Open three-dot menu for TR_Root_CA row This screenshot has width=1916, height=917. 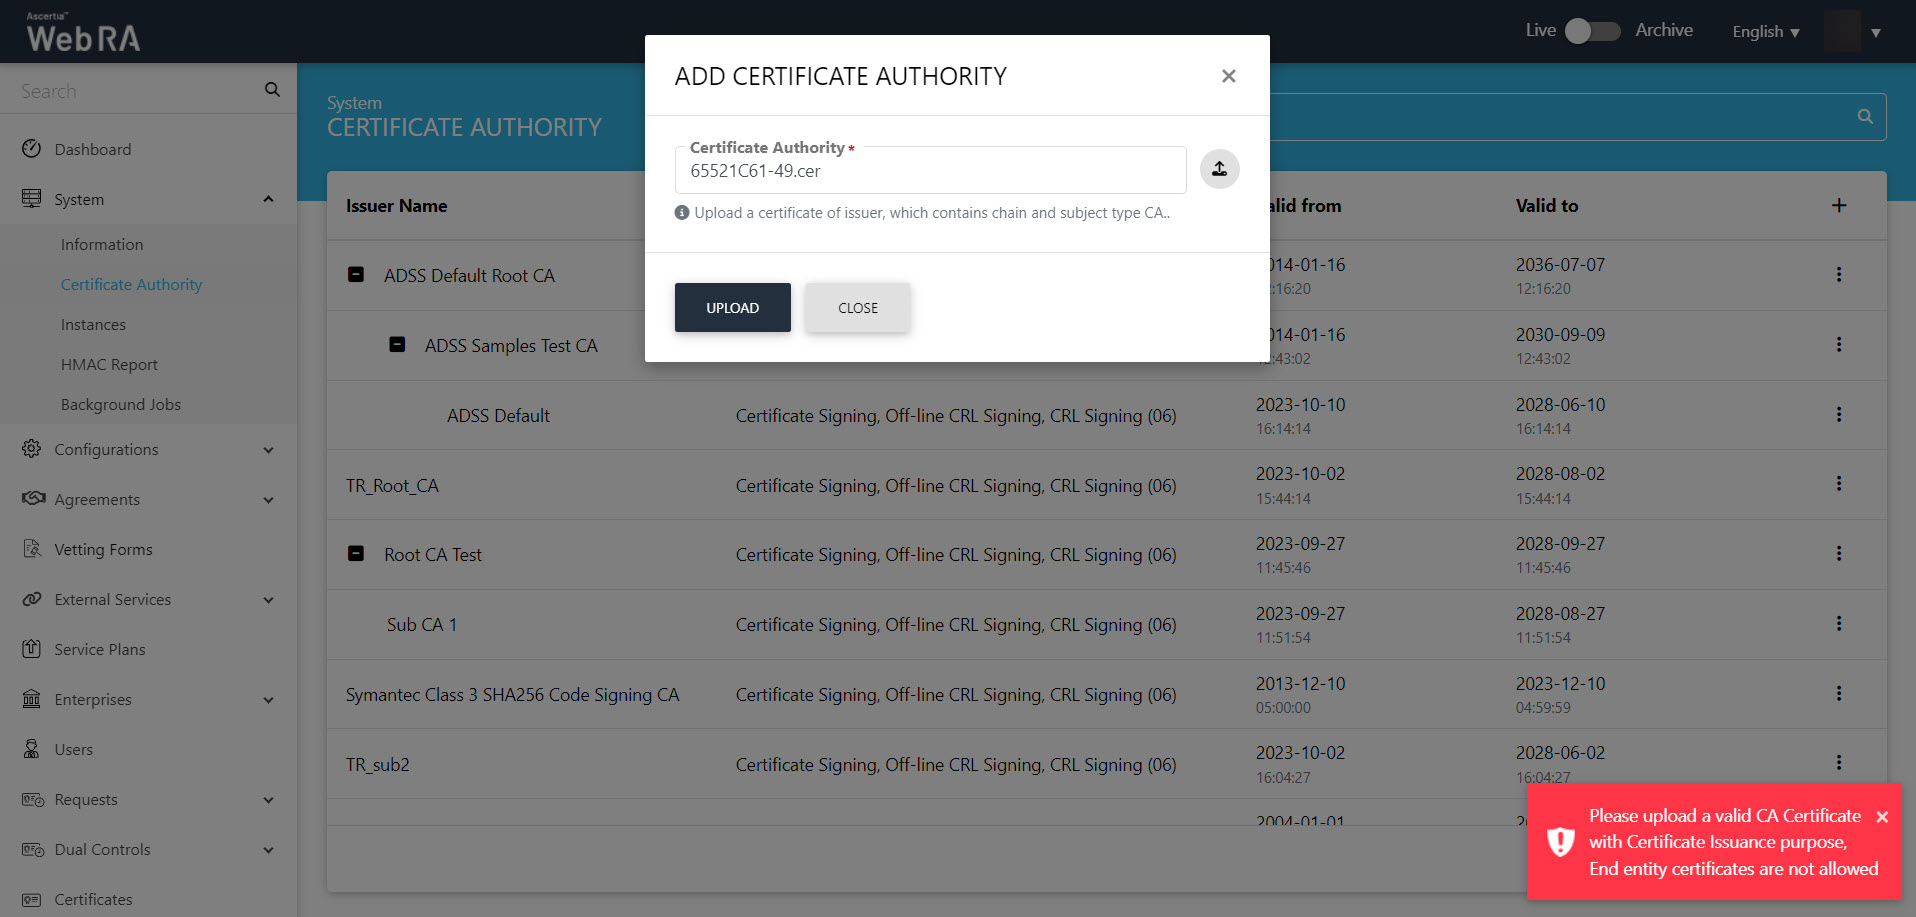(x=1838, y=484)
